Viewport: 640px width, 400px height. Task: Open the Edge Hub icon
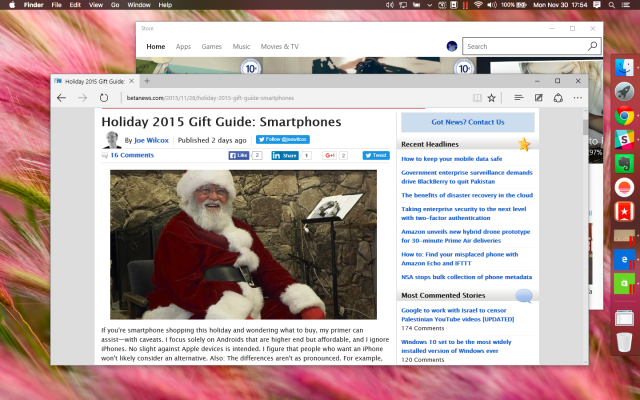(x=519, y=98)
